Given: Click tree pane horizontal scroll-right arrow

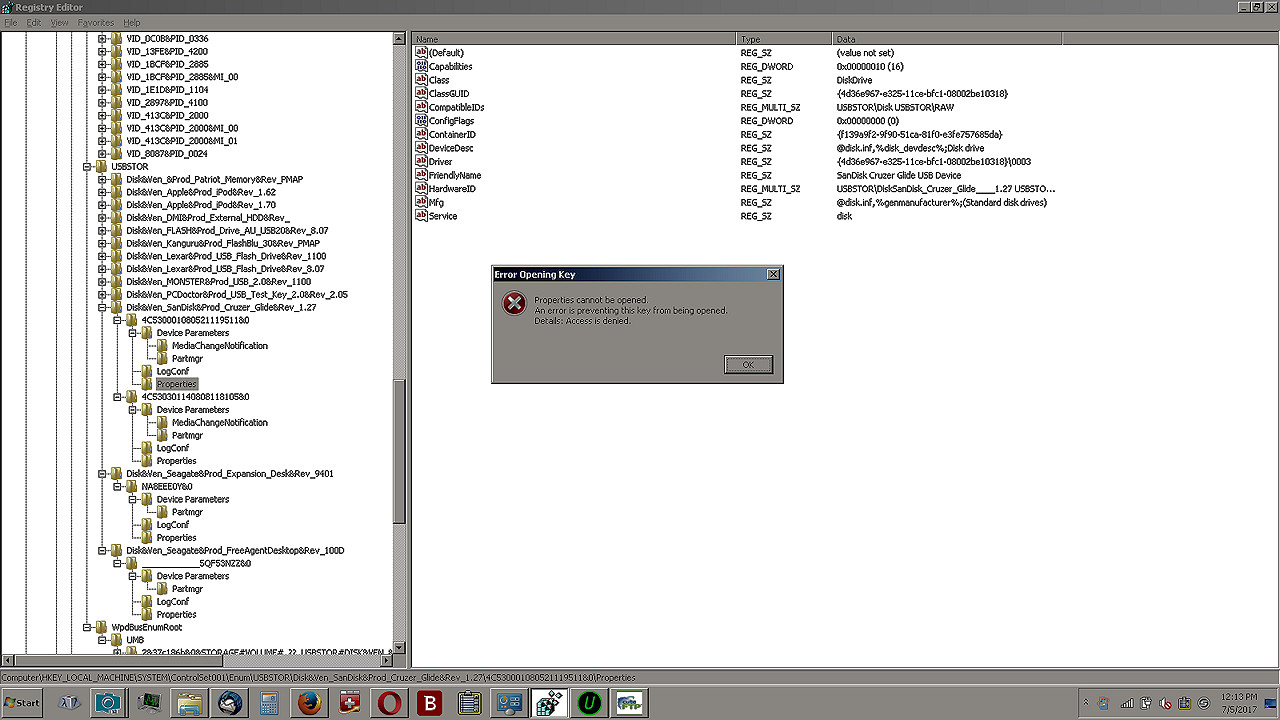Looking at the screenshot, I should point(388,660).
